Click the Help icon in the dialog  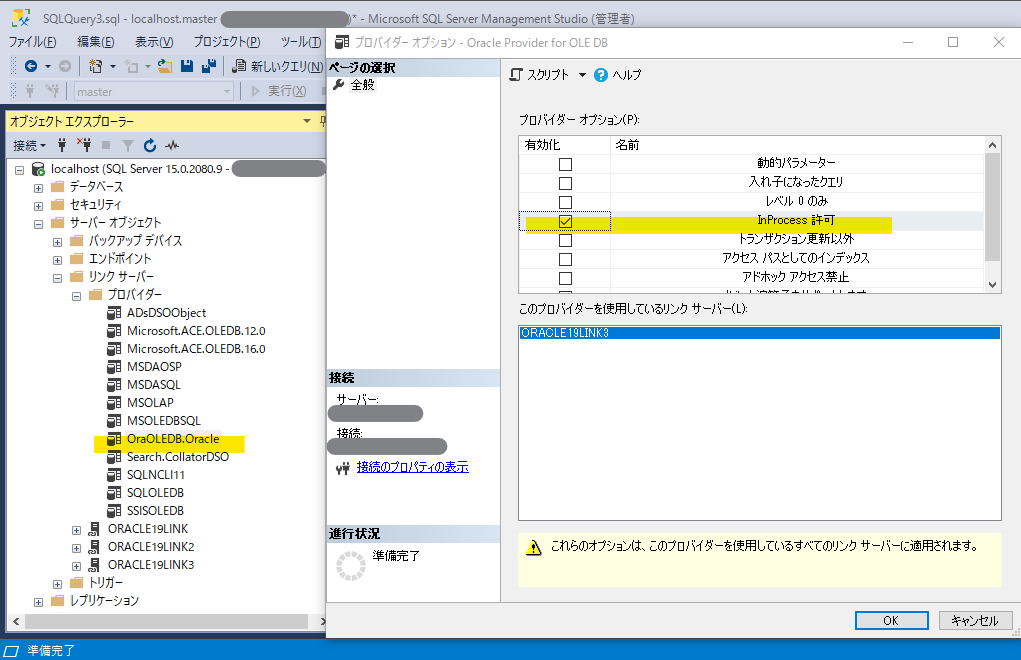(601, 75)
